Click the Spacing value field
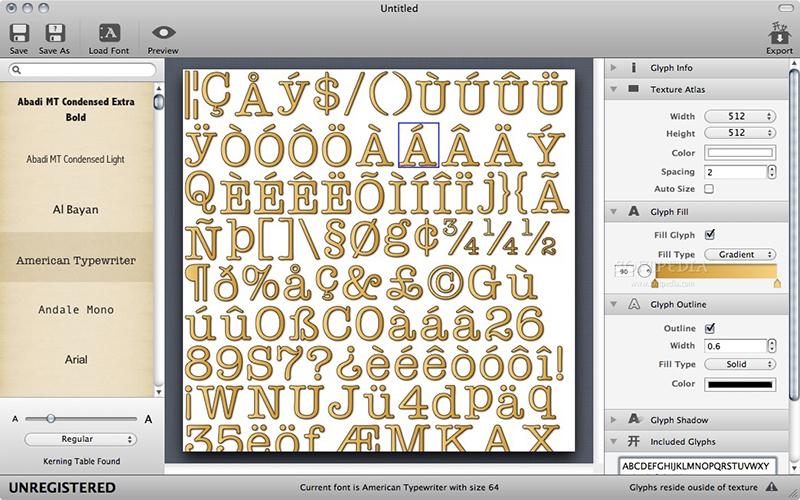Viewport: 800px width, 500px height. tap(735, 172)
